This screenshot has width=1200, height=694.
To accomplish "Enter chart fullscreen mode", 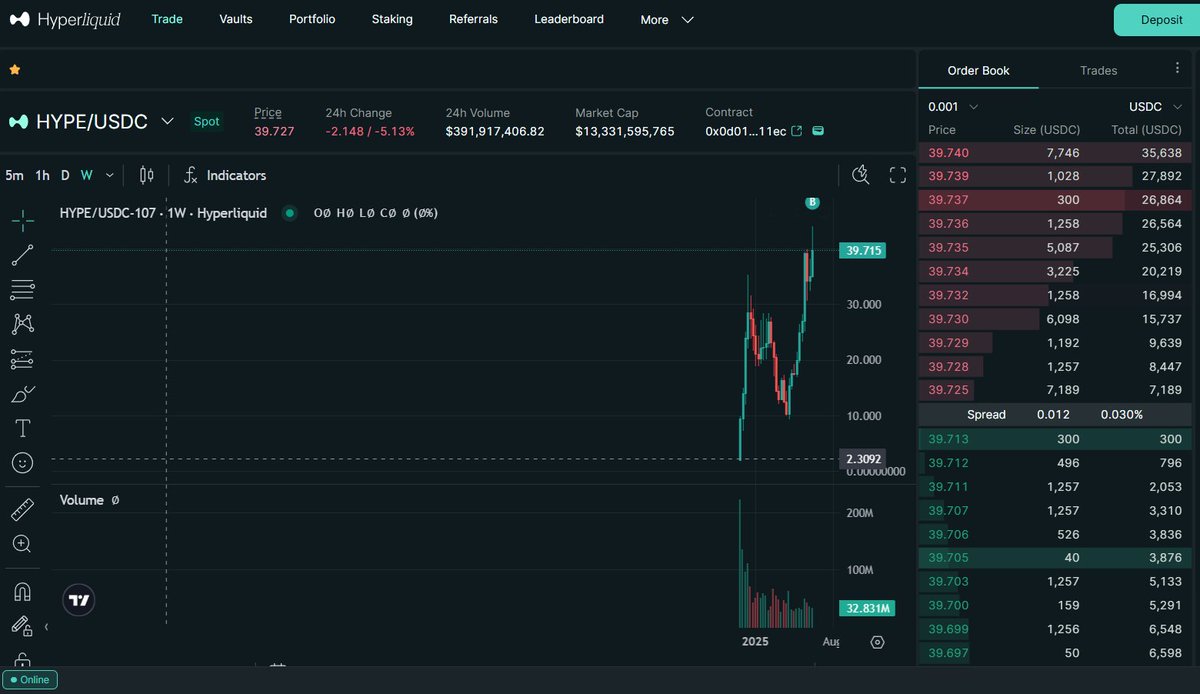I will click(x=897, y=174).
